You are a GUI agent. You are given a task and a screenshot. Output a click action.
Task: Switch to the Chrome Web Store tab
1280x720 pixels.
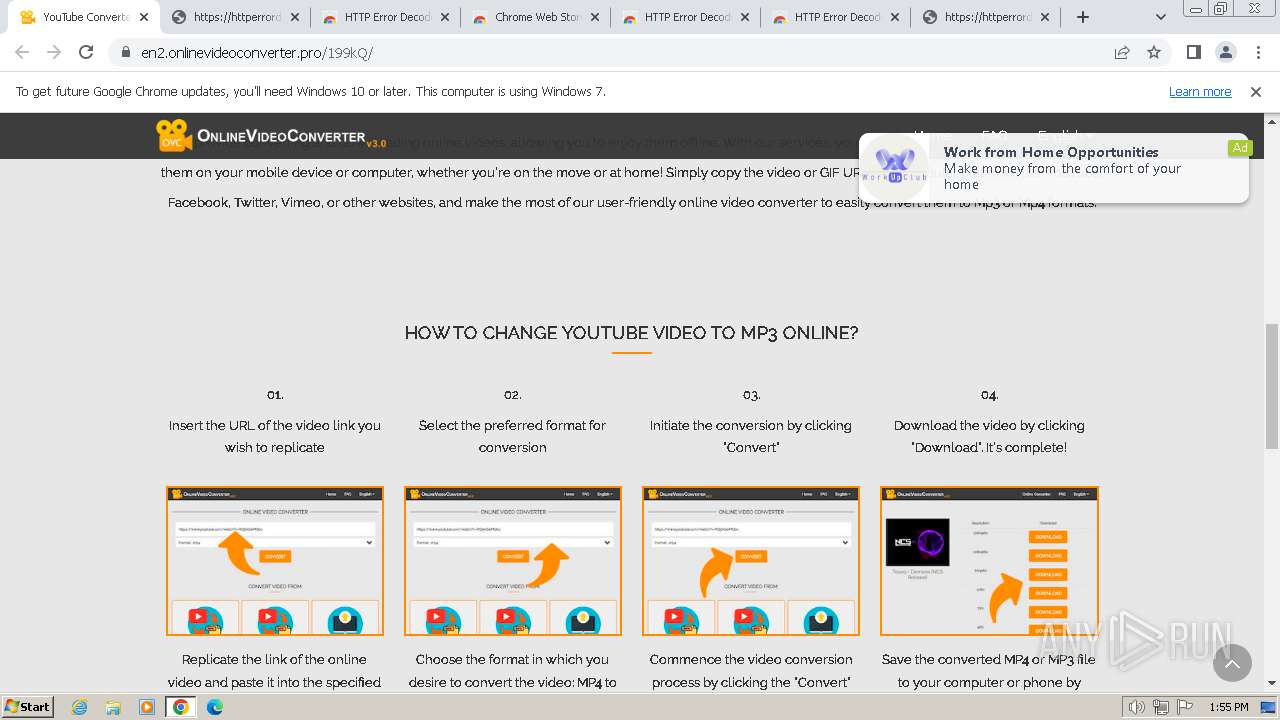tap(535, 17)
